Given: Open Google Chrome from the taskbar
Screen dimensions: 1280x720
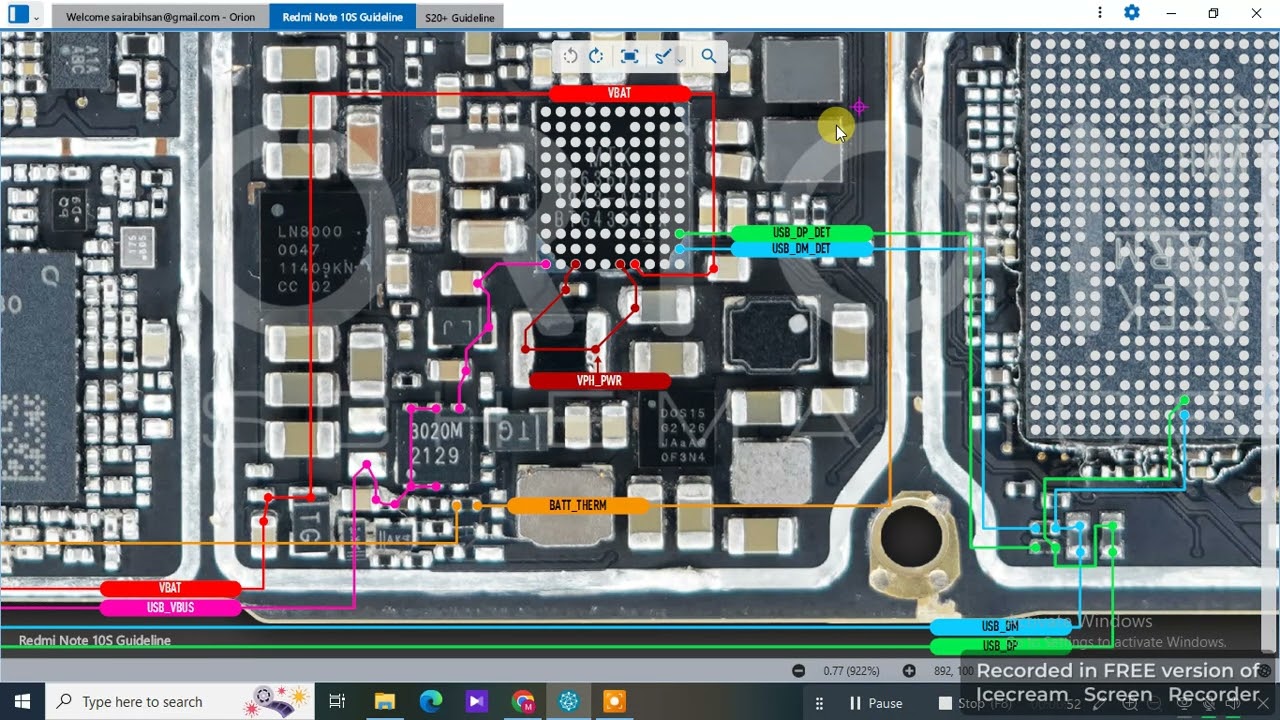Looking at the screenshot, I should coord(523,702).
